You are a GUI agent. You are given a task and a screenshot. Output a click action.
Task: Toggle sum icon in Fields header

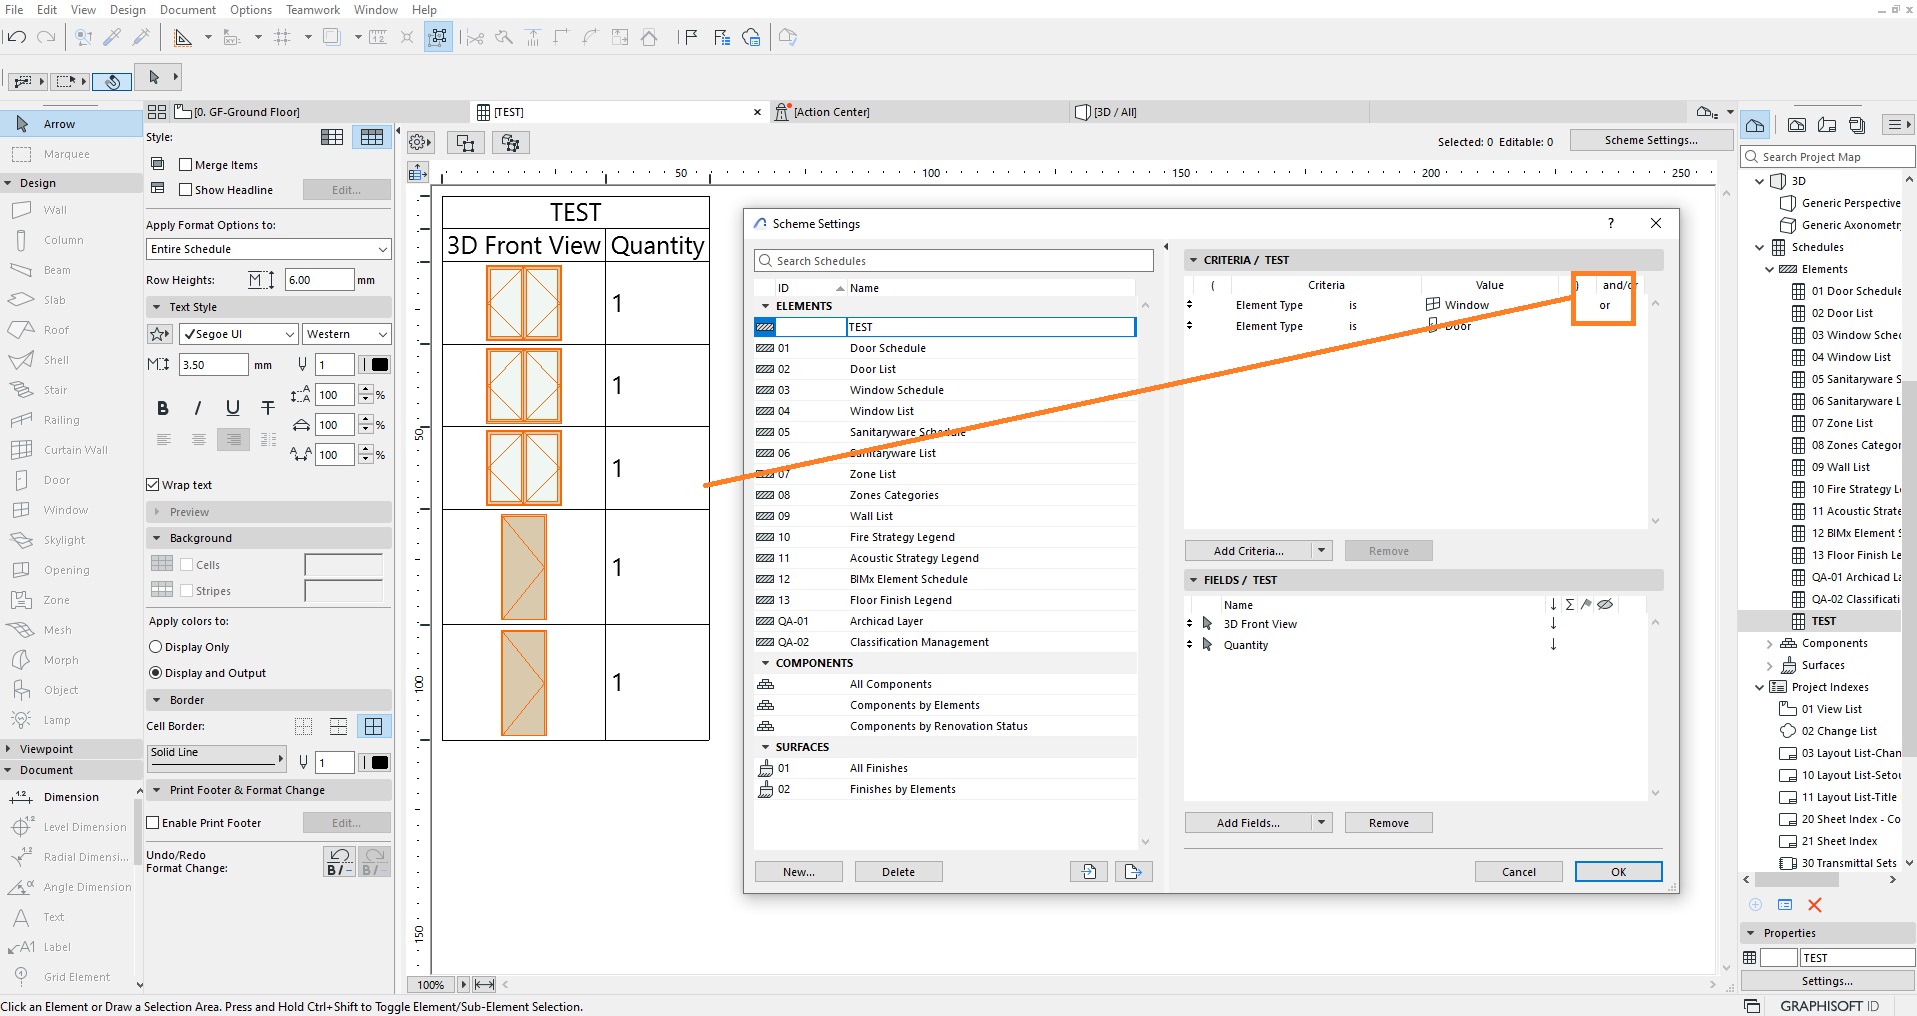pos(1570,605)
